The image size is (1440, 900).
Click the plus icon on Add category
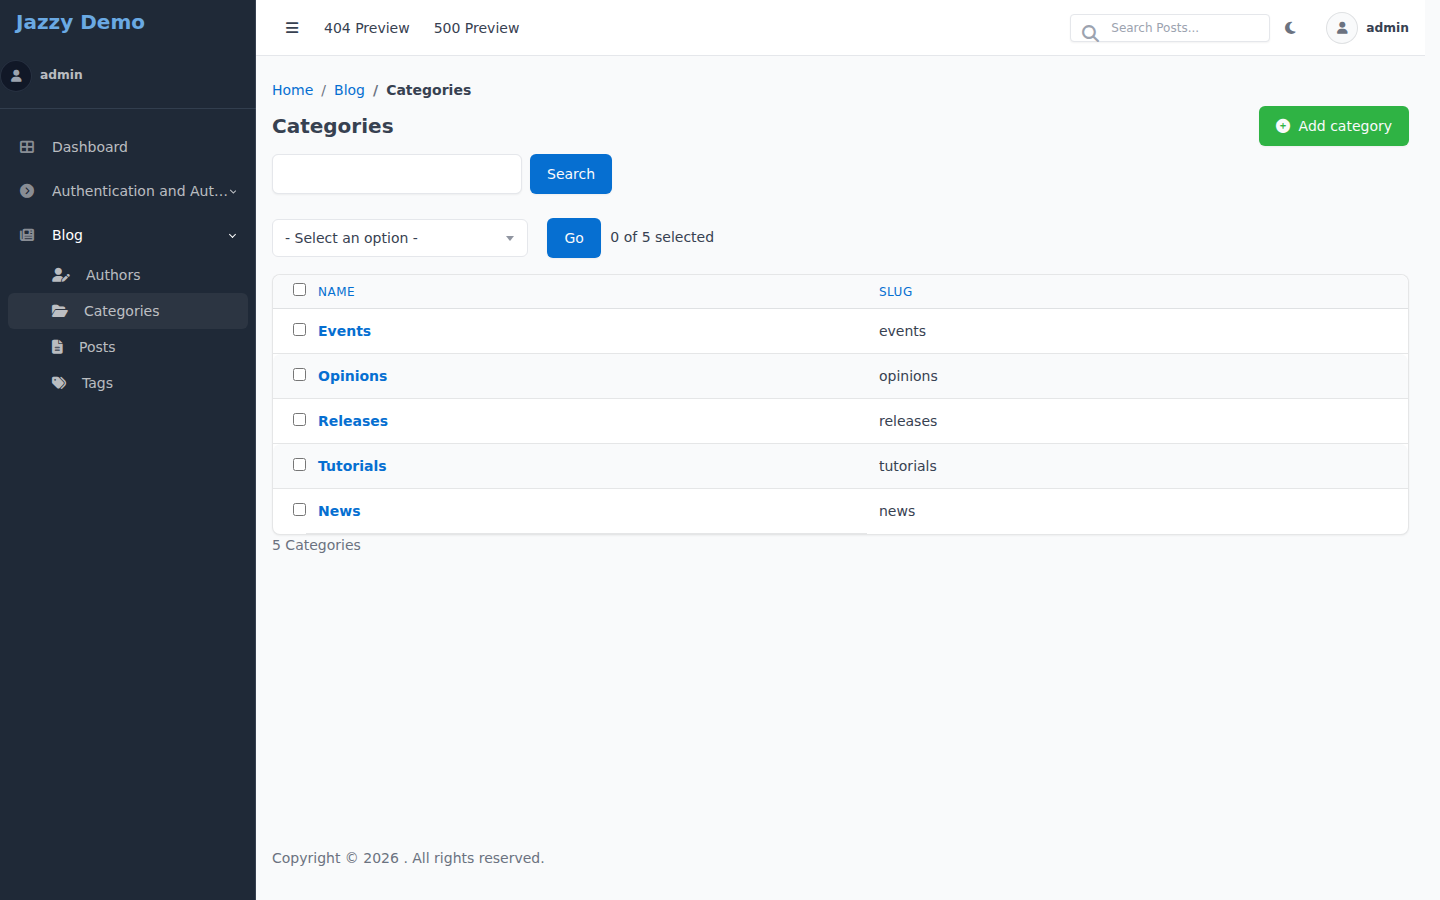(1283, 126)
